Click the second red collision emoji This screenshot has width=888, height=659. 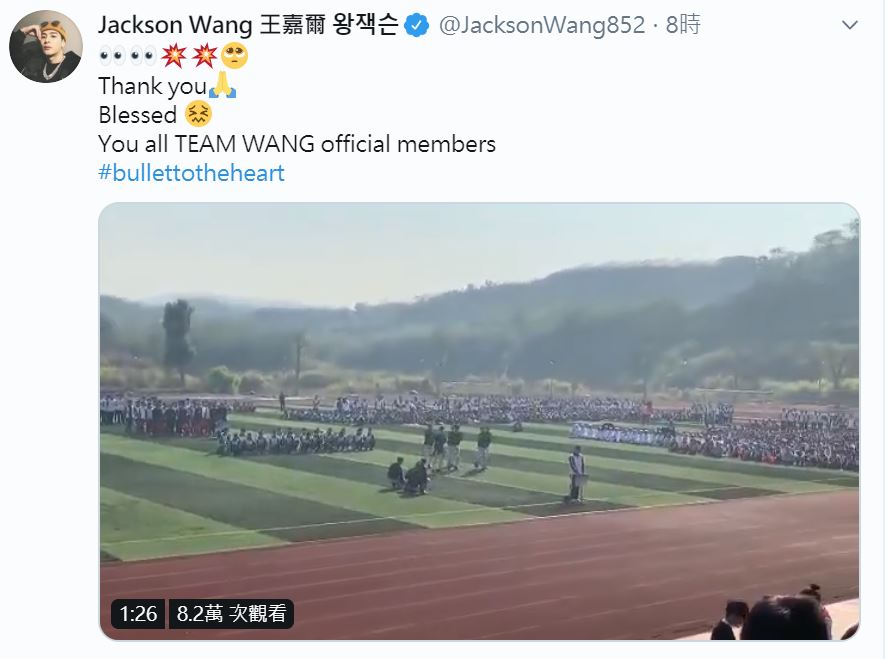[204, 55]
